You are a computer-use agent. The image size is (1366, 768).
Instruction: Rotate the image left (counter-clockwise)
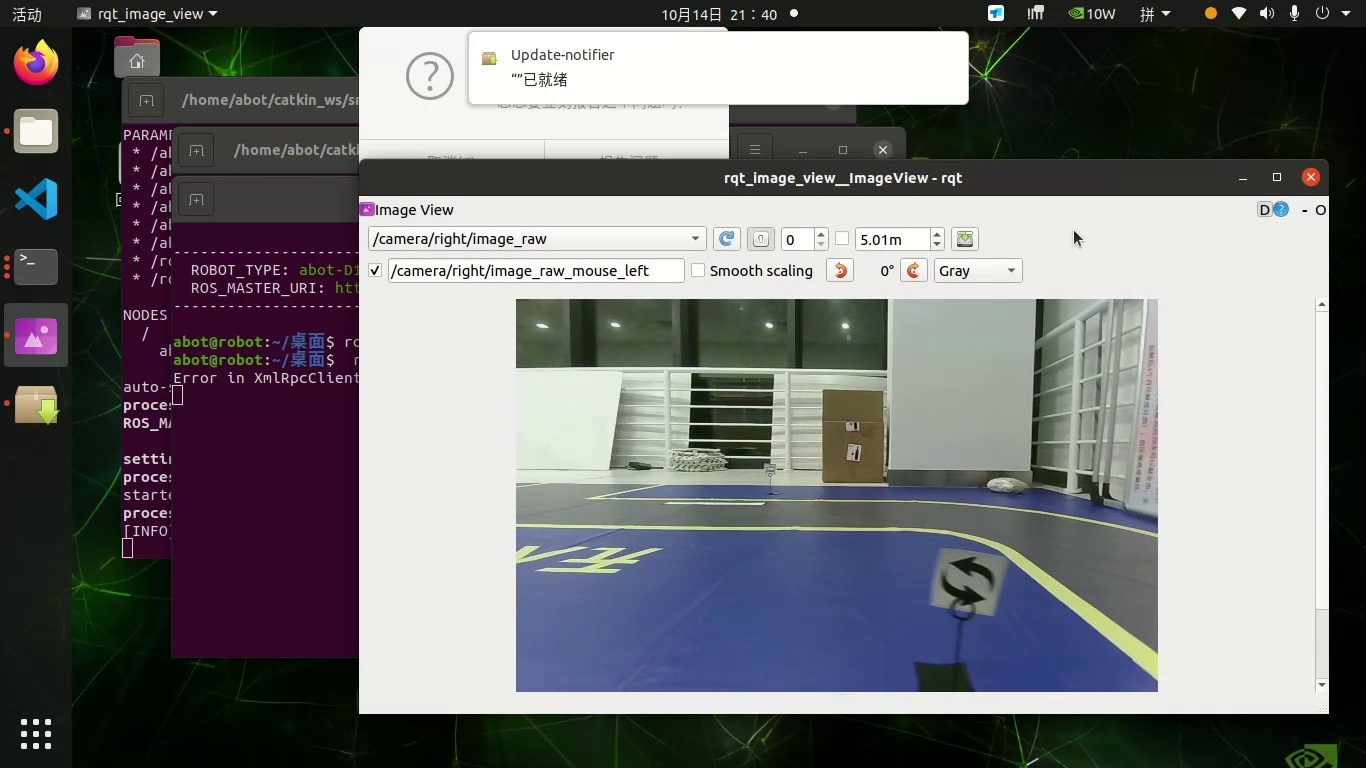point(840,271)
